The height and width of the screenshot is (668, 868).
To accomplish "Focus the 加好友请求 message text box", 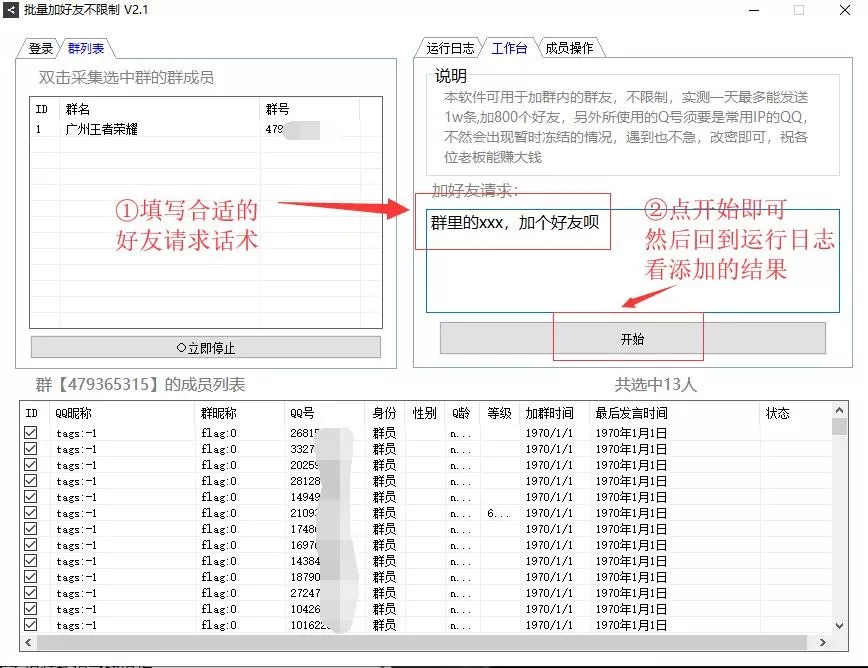I will pyautogui.click(x=633, y=261).
